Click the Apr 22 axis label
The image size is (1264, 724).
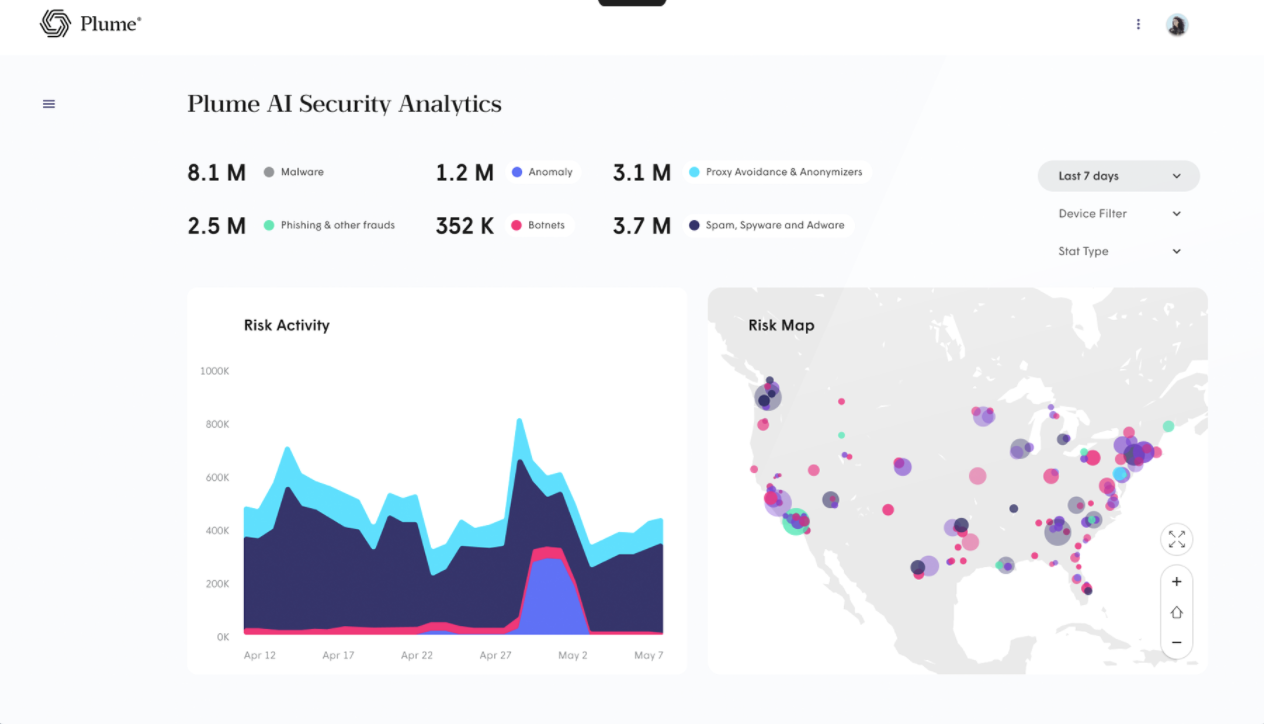pyautogui.click(x=417, y=656)
